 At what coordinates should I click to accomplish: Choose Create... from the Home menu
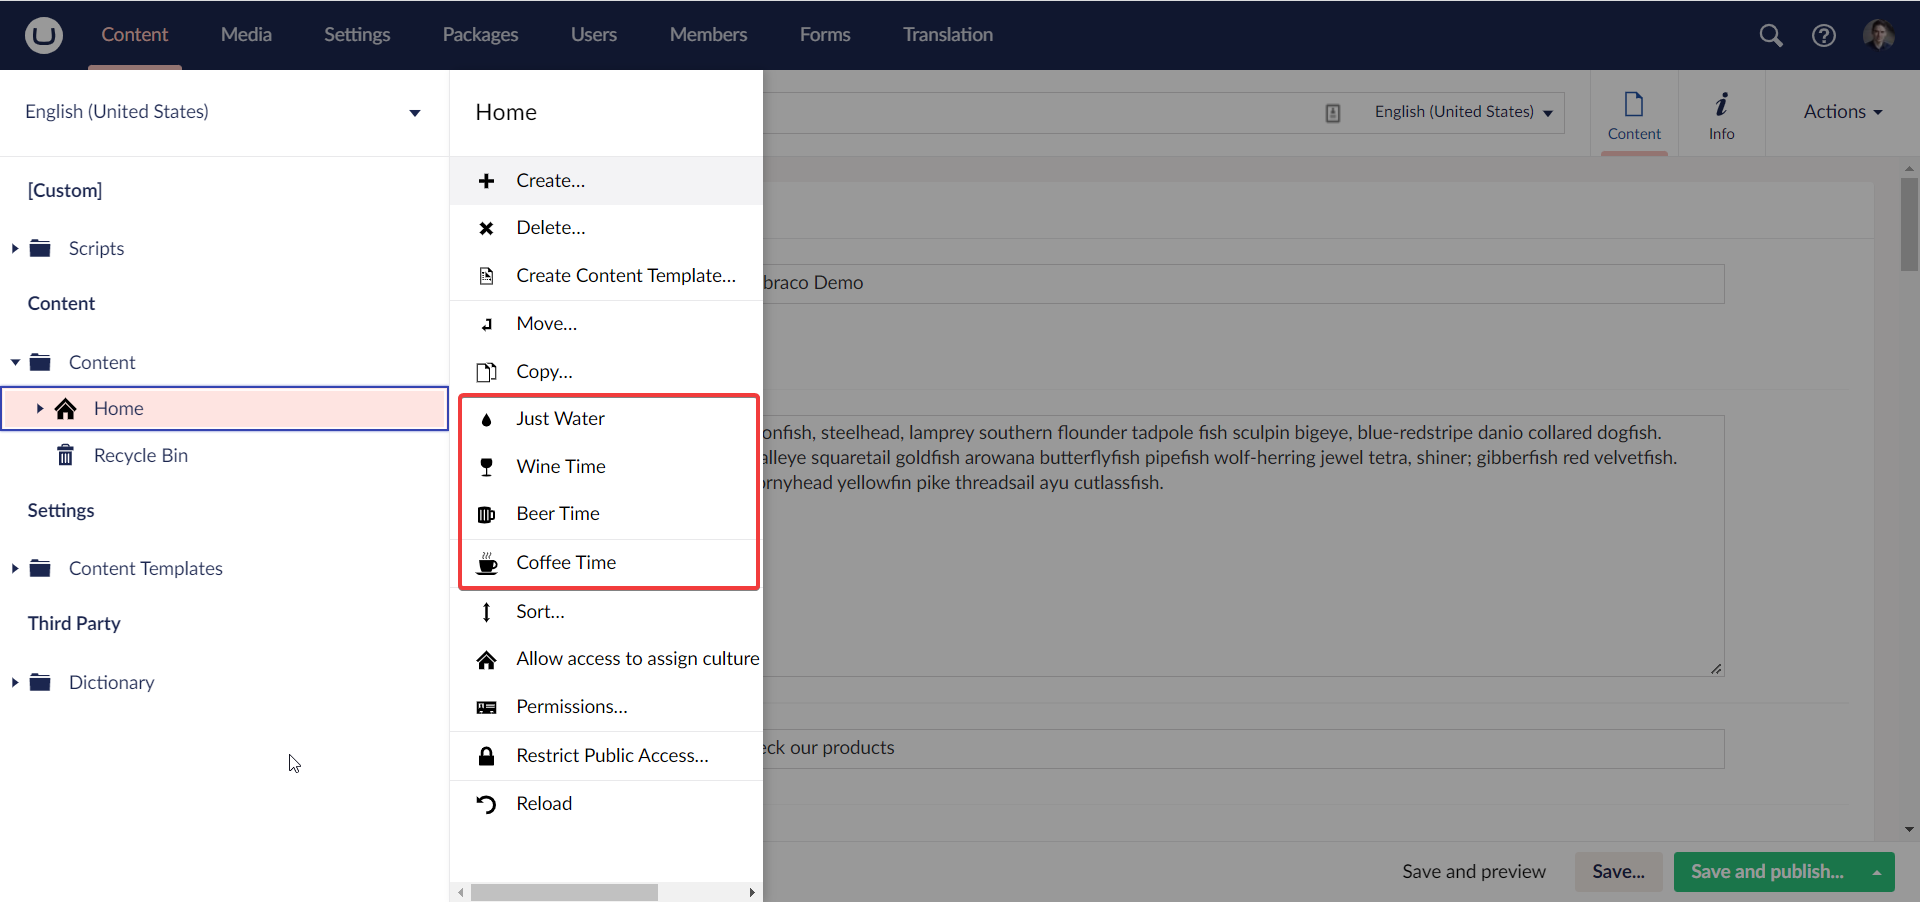(606, 181)
